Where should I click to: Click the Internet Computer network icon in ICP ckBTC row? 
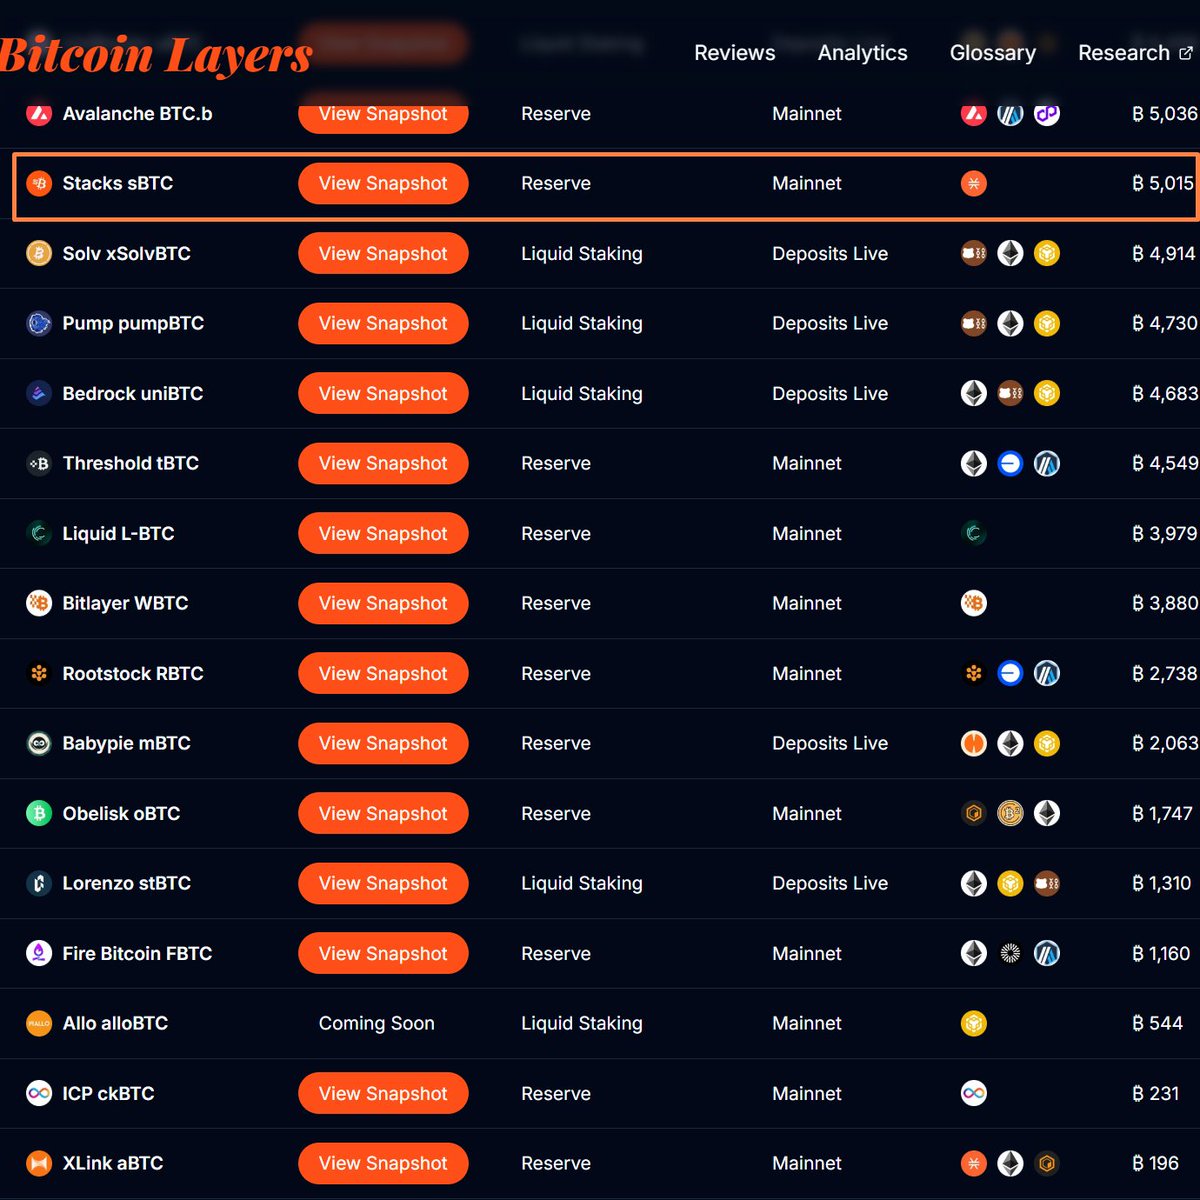(974, 1094)
